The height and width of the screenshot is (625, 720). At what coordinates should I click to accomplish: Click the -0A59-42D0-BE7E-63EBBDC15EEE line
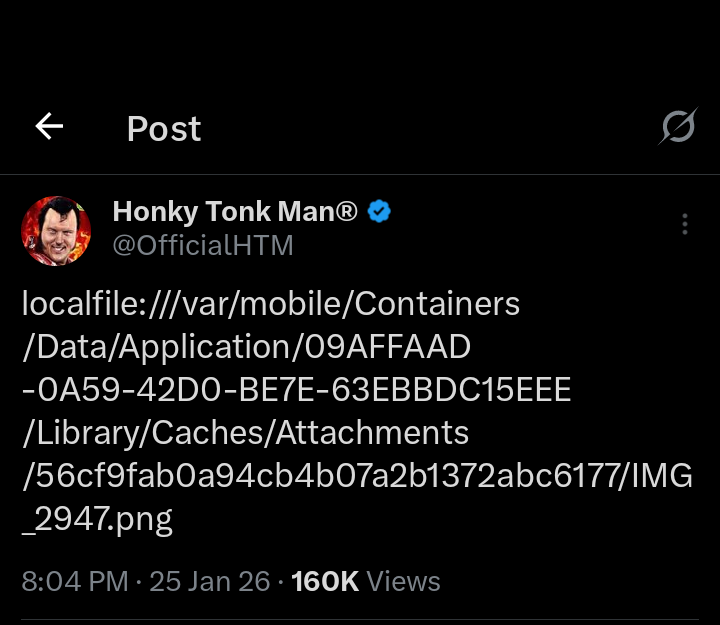[296, 390]
